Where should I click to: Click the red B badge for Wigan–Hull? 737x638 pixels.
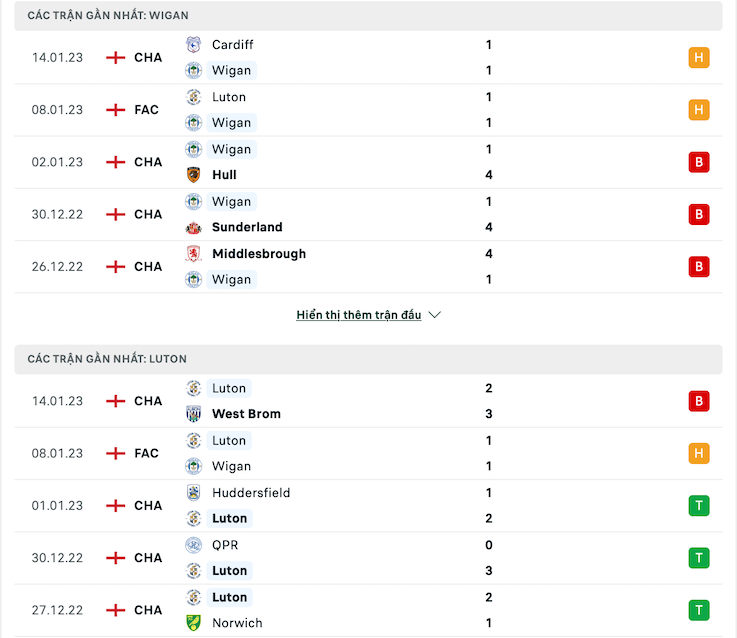click(698, 162)
